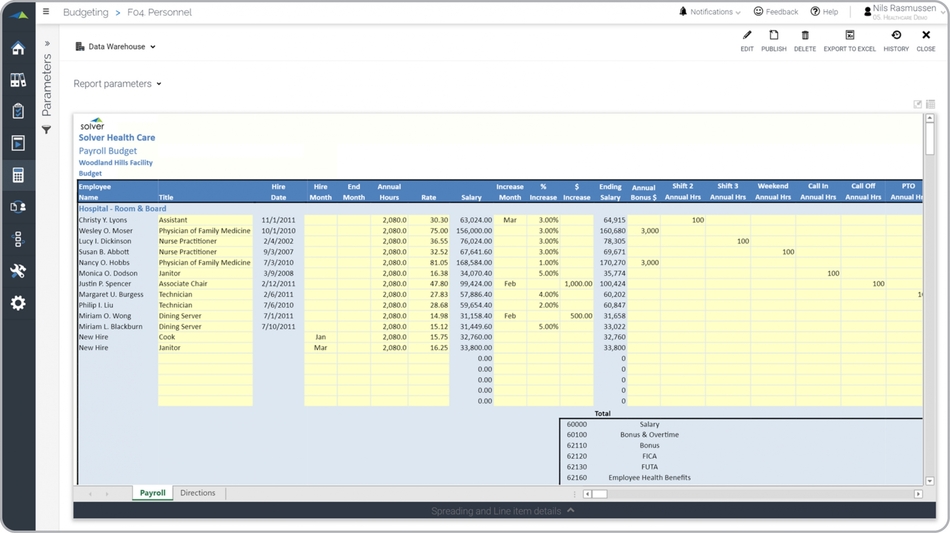The width and height of the screenshot is (950, 533).
Task: Open the settings gear in left sidebar
Action: (18, 303)
